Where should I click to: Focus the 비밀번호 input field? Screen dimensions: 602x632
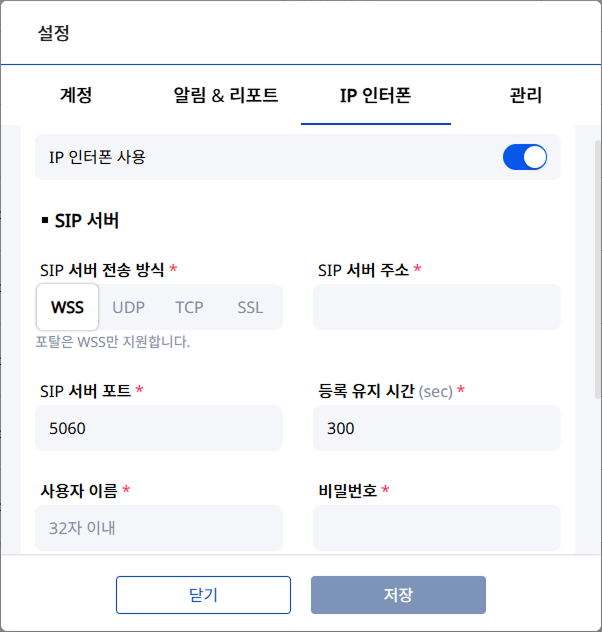pos(437,527)
